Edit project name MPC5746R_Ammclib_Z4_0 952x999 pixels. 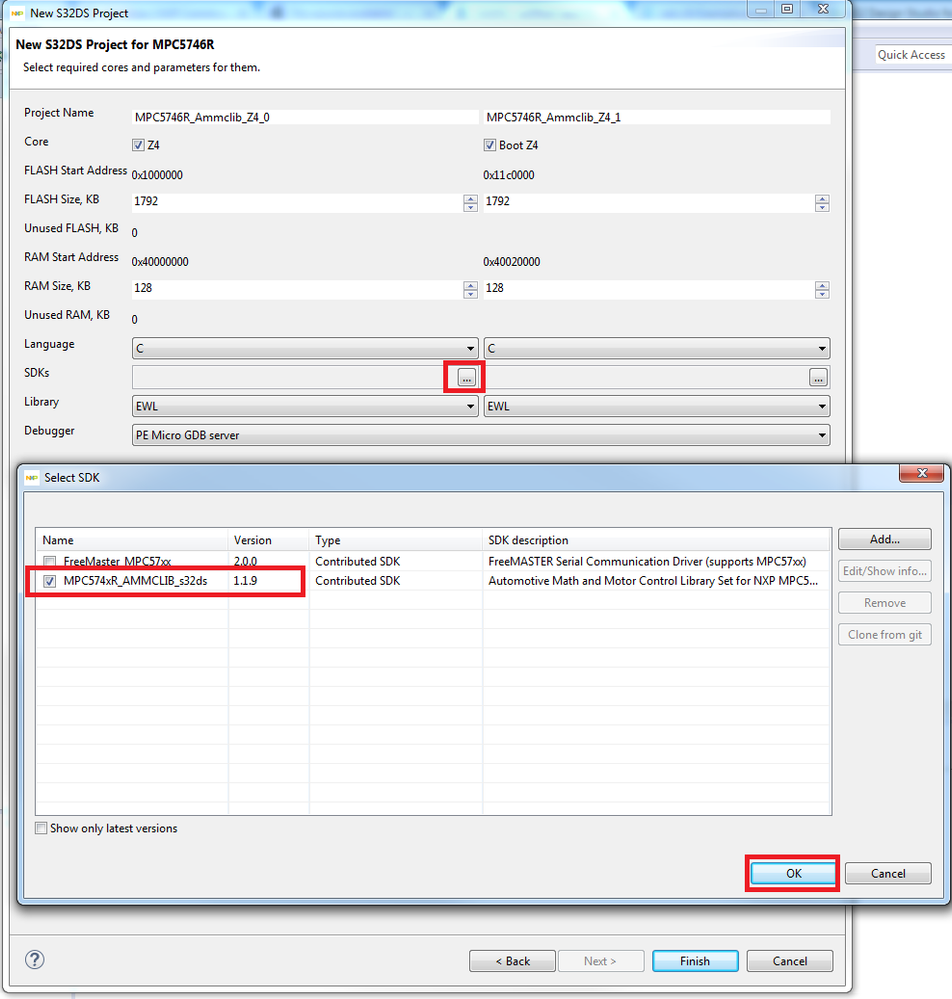[305, 117]
